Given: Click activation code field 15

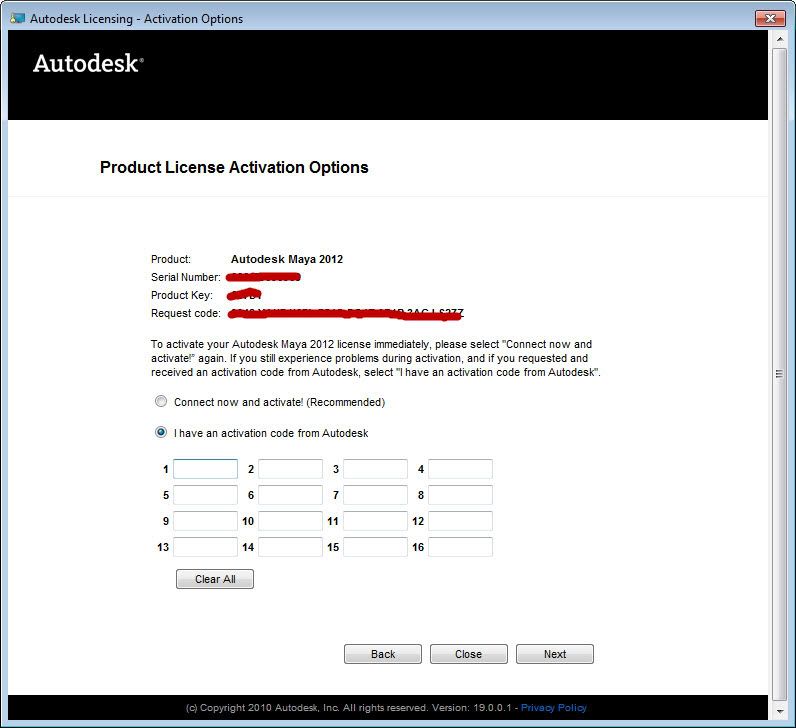Looking at the screenshot, I should [x=375, y=547].
